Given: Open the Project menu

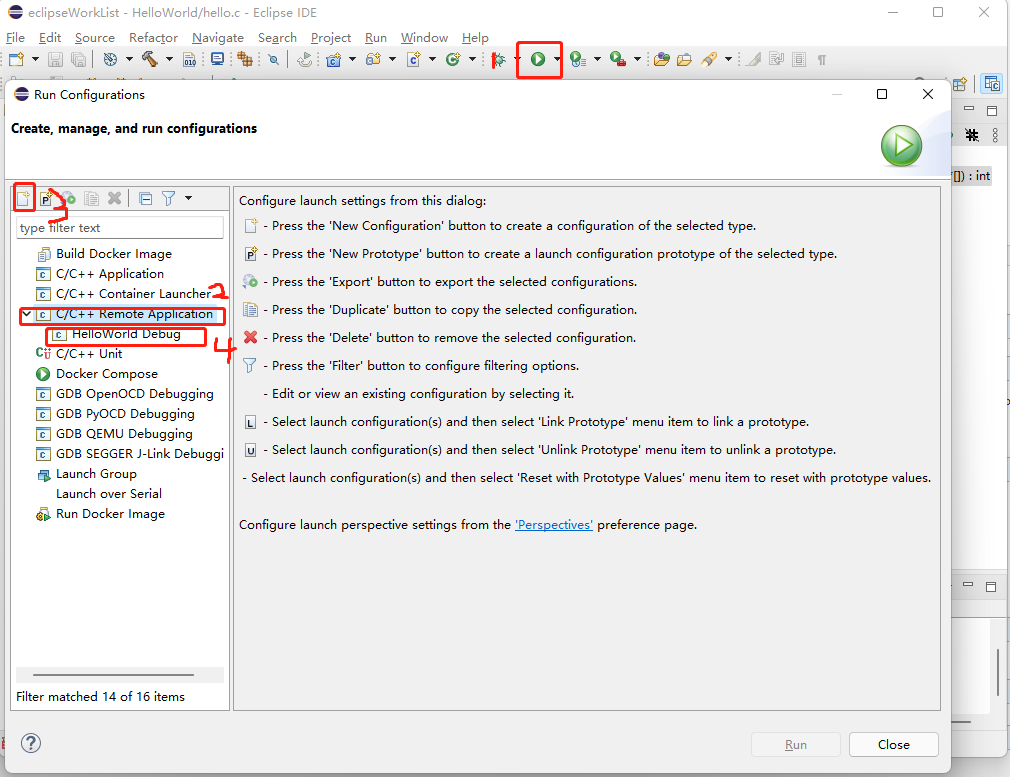Looking at the screenshot, I should click(x=330, y=37).
